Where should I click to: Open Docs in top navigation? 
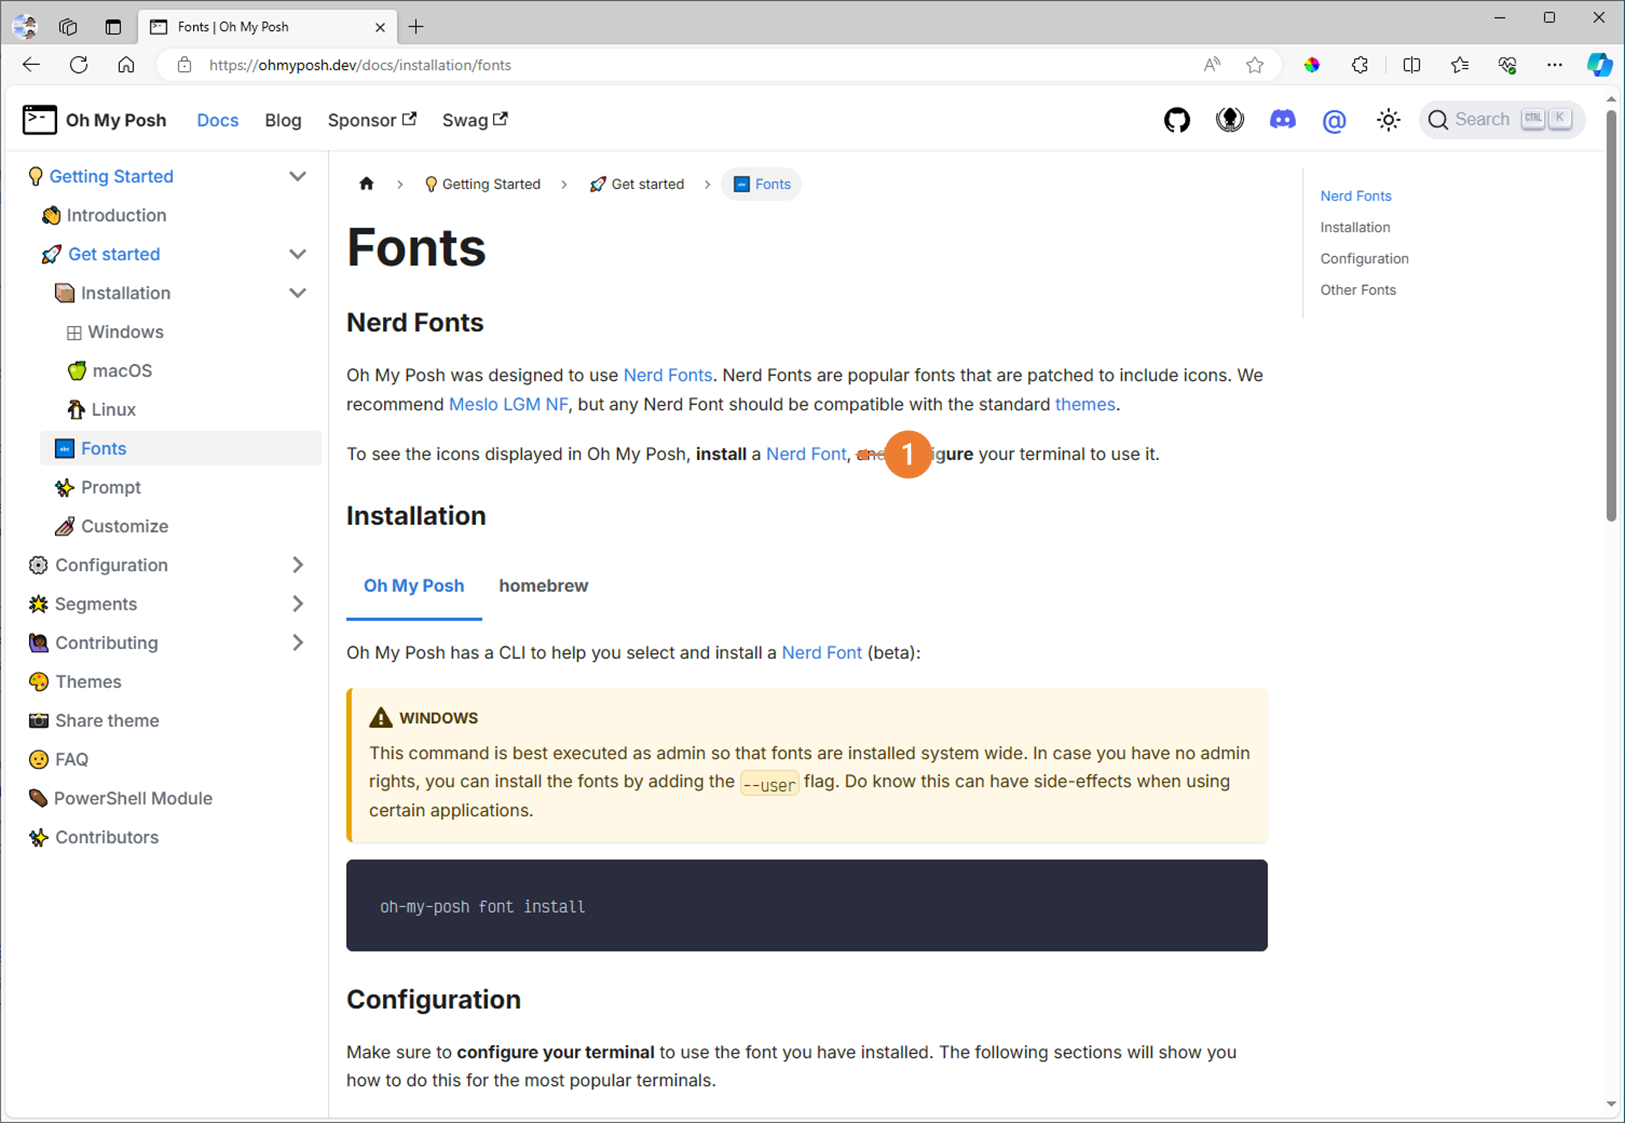[218, 120]
